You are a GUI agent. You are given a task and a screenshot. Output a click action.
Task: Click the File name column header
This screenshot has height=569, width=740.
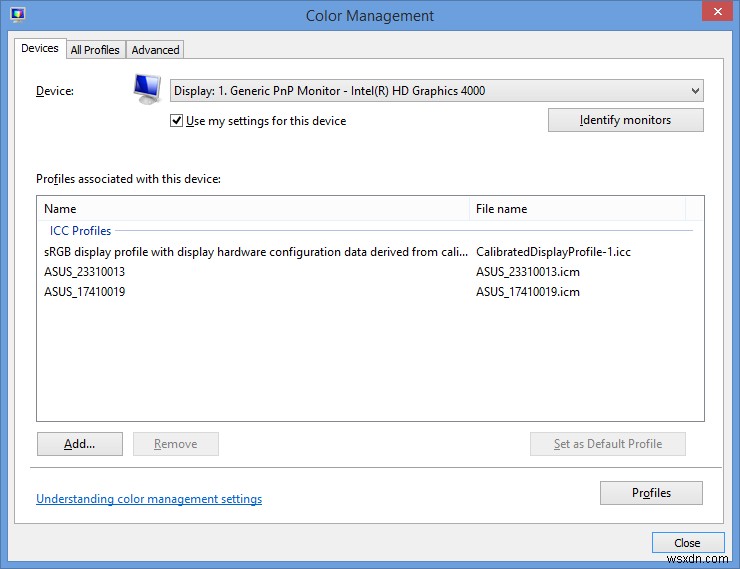pyautogui.click(x=577, y=209)
